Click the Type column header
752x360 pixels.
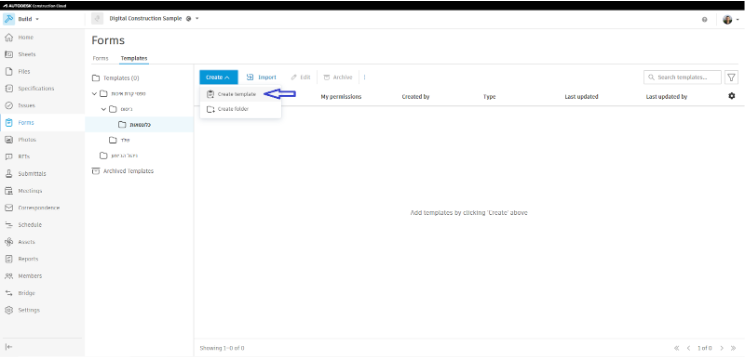point(489,97)
